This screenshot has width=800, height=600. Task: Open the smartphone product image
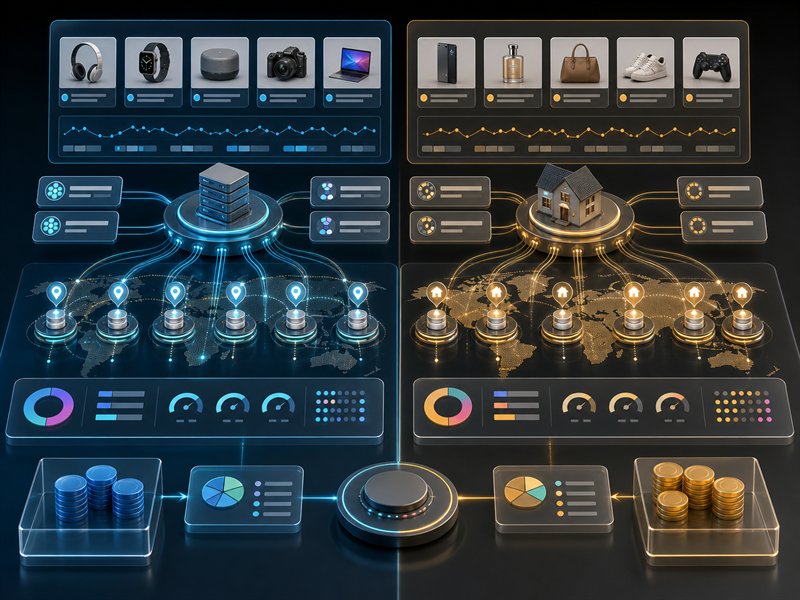(446, 63)
